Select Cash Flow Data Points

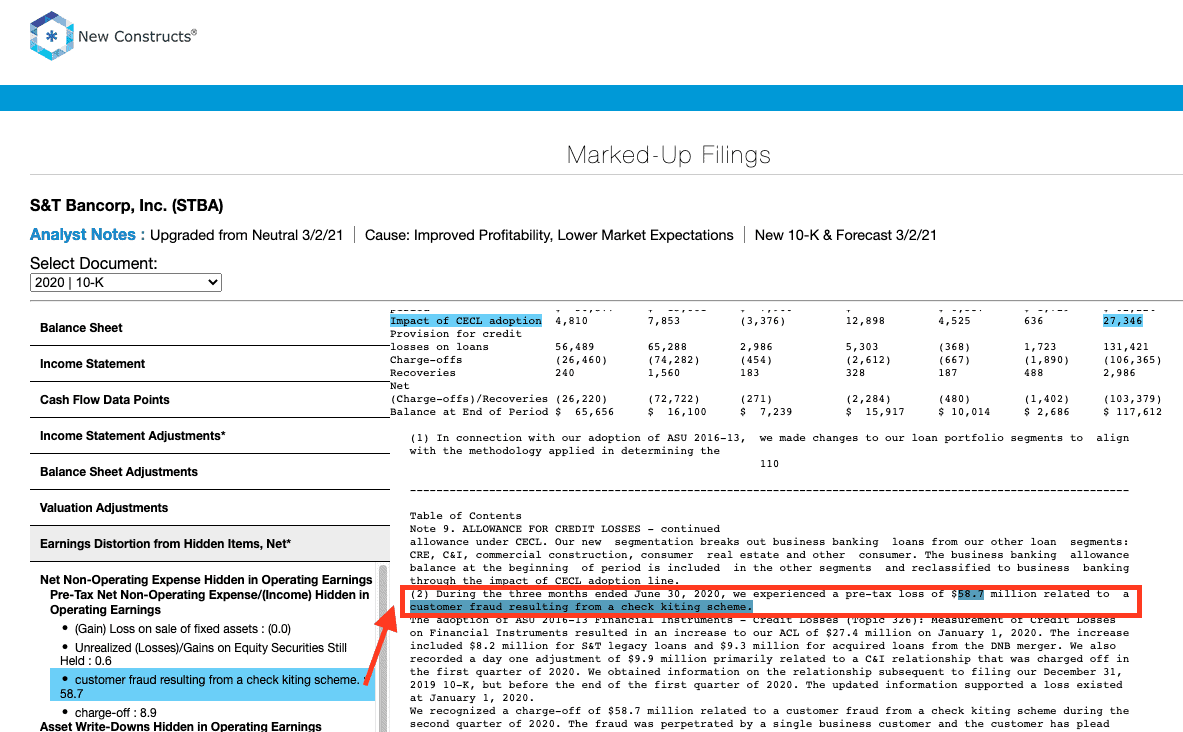[210, 400]
